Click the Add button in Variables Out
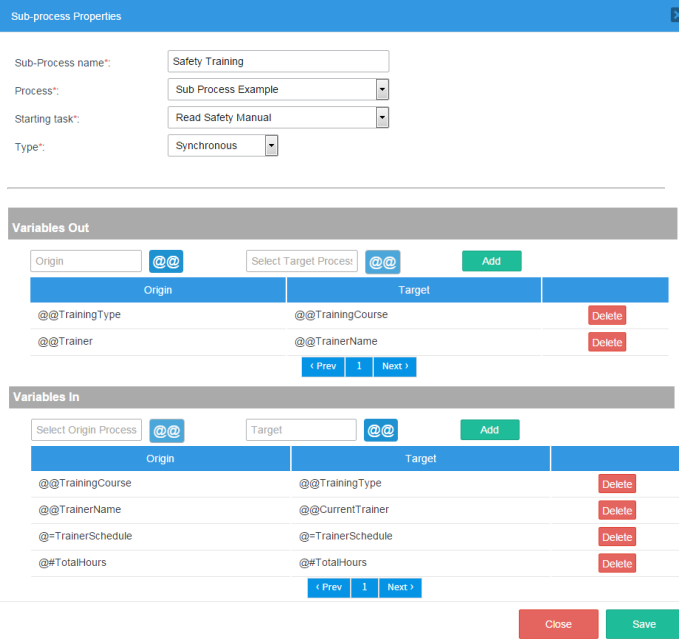 coord(491,261)
